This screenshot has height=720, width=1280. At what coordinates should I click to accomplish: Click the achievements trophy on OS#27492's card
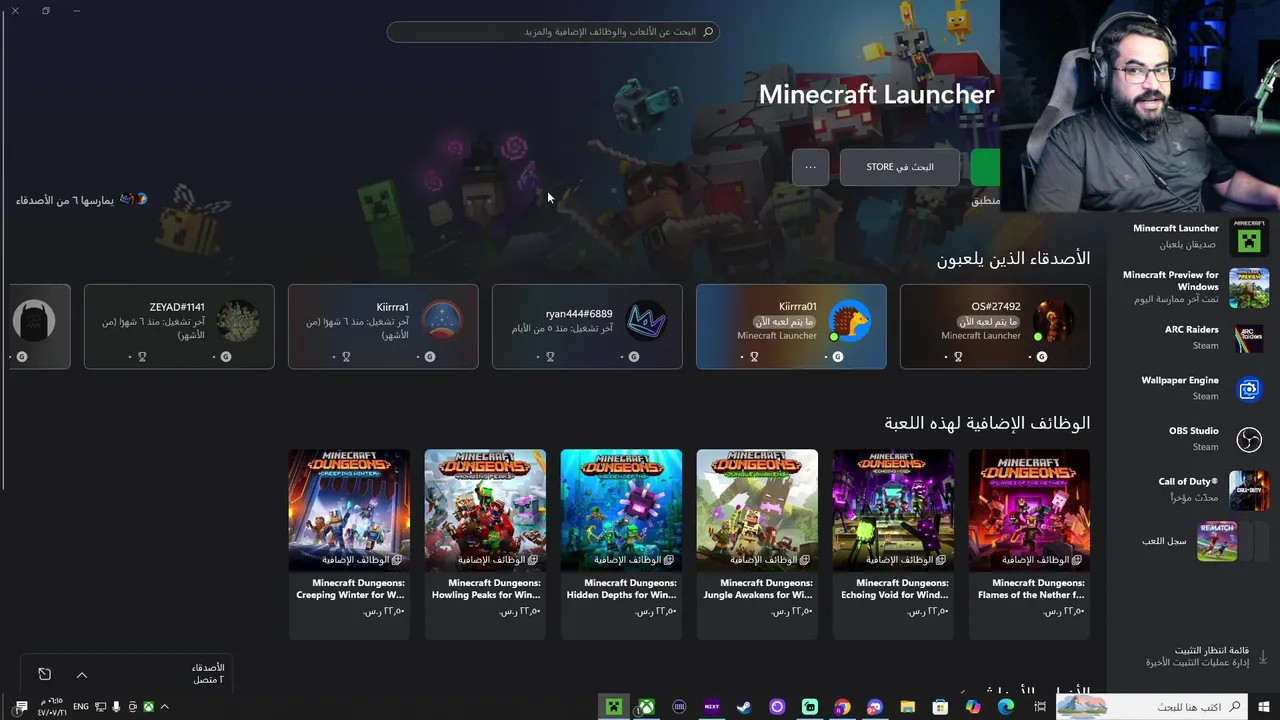(x=958, y=357)
